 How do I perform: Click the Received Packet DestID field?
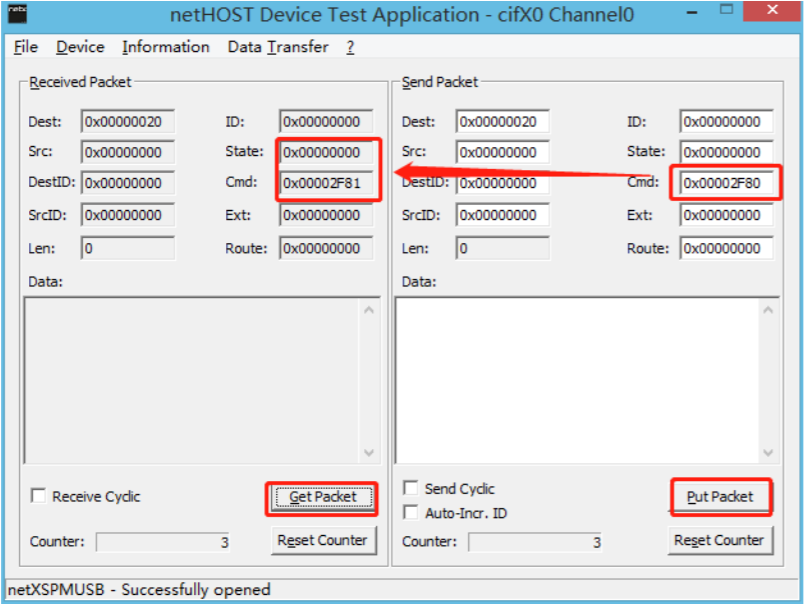point(128,183)
